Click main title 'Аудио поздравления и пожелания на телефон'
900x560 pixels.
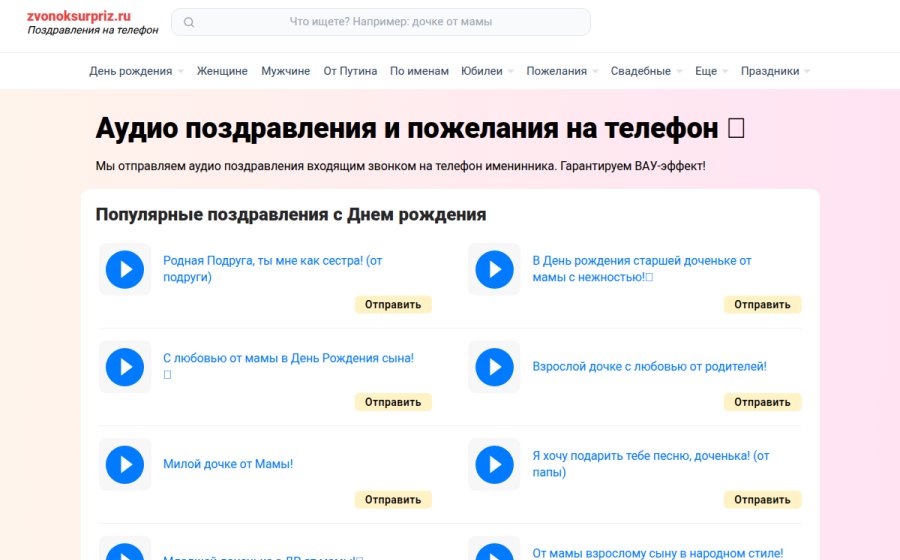click(x=420, y=128)
